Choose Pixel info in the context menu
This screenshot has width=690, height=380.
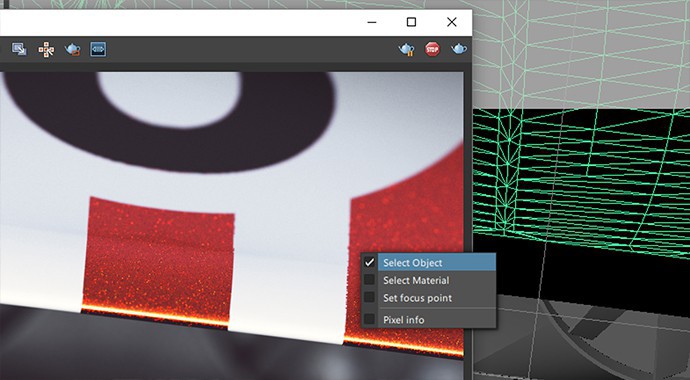(429, 320)
